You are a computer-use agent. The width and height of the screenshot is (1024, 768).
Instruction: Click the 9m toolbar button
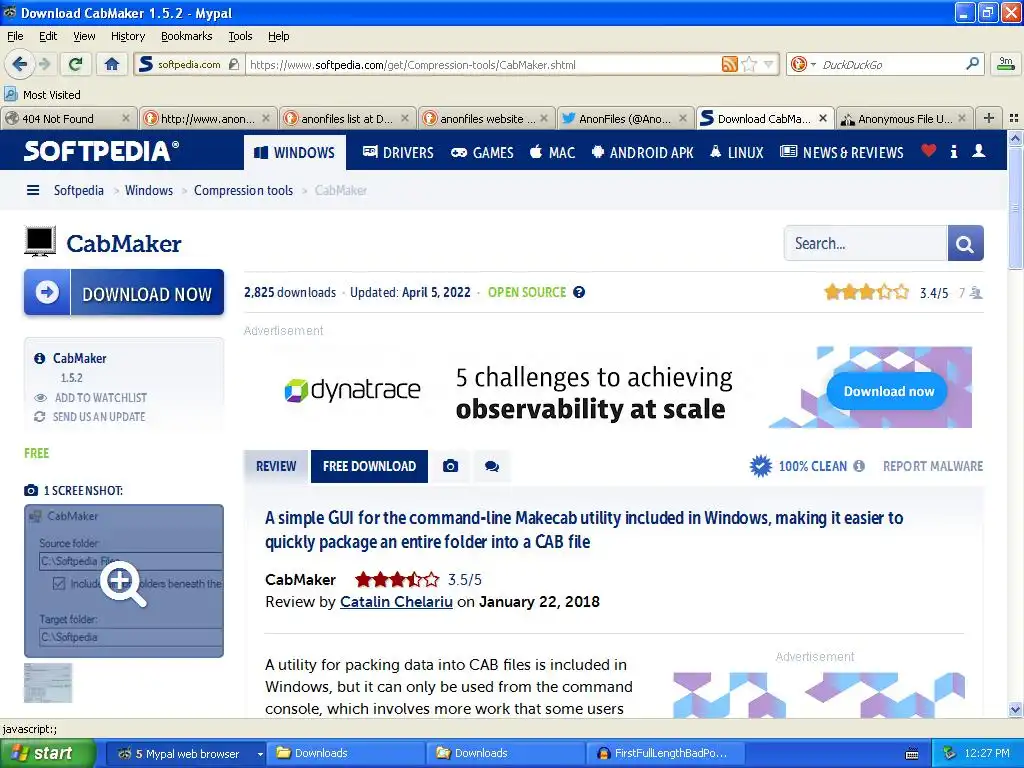pos(1006,63)
